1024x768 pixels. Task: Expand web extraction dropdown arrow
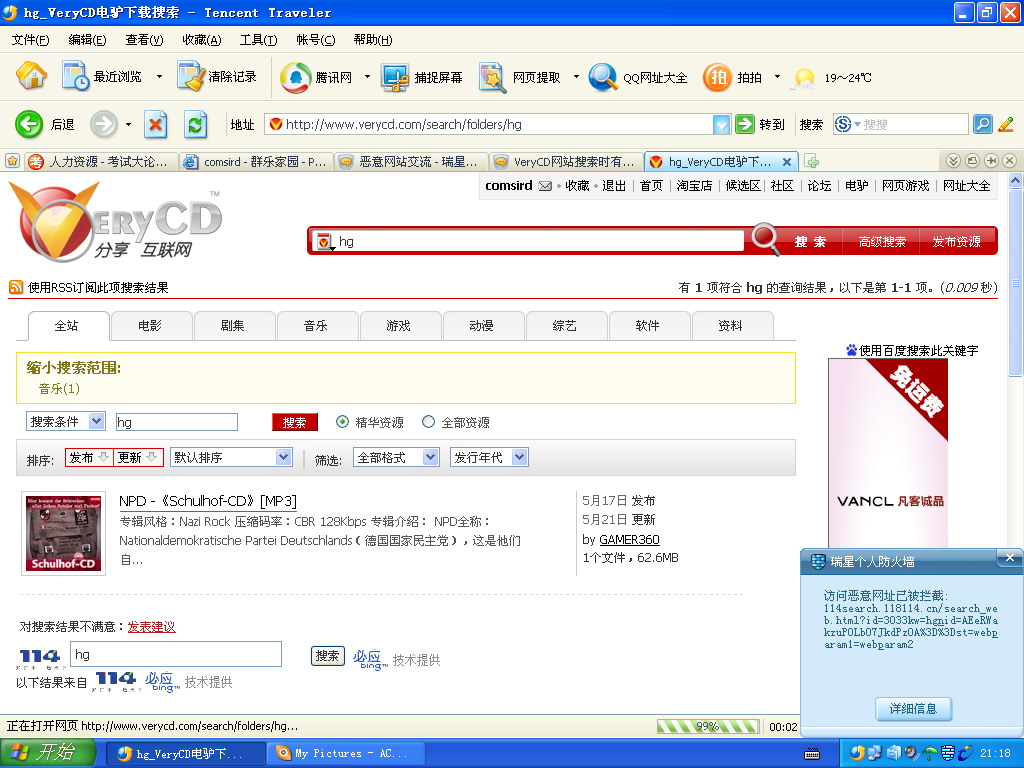click(x=576, y=77)
